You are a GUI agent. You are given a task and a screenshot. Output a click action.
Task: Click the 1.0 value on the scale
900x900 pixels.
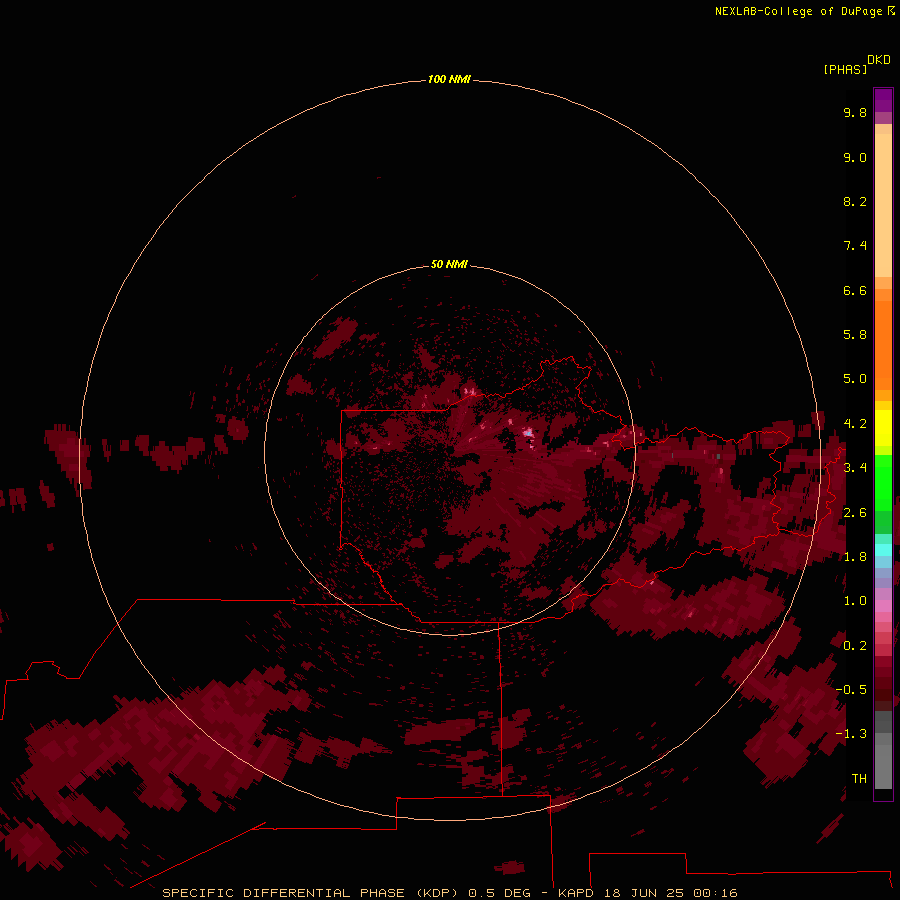[855, 600]
